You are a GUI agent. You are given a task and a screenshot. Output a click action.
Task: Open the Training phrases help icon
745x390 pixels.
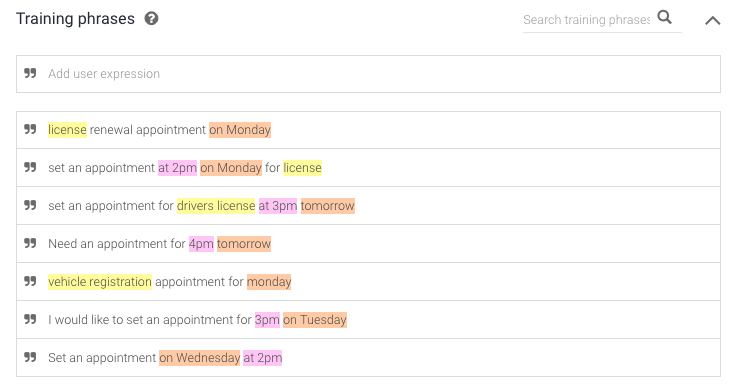pyautogui.click(x=152, y=19)
